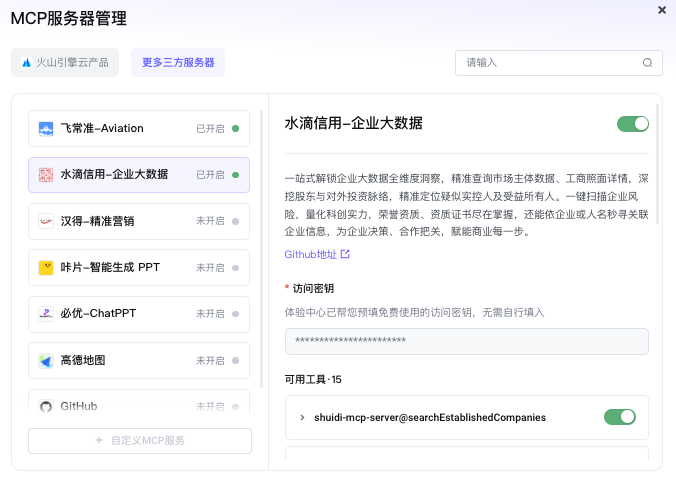Select 必优-ChatPPT server item

pos(139,314)
